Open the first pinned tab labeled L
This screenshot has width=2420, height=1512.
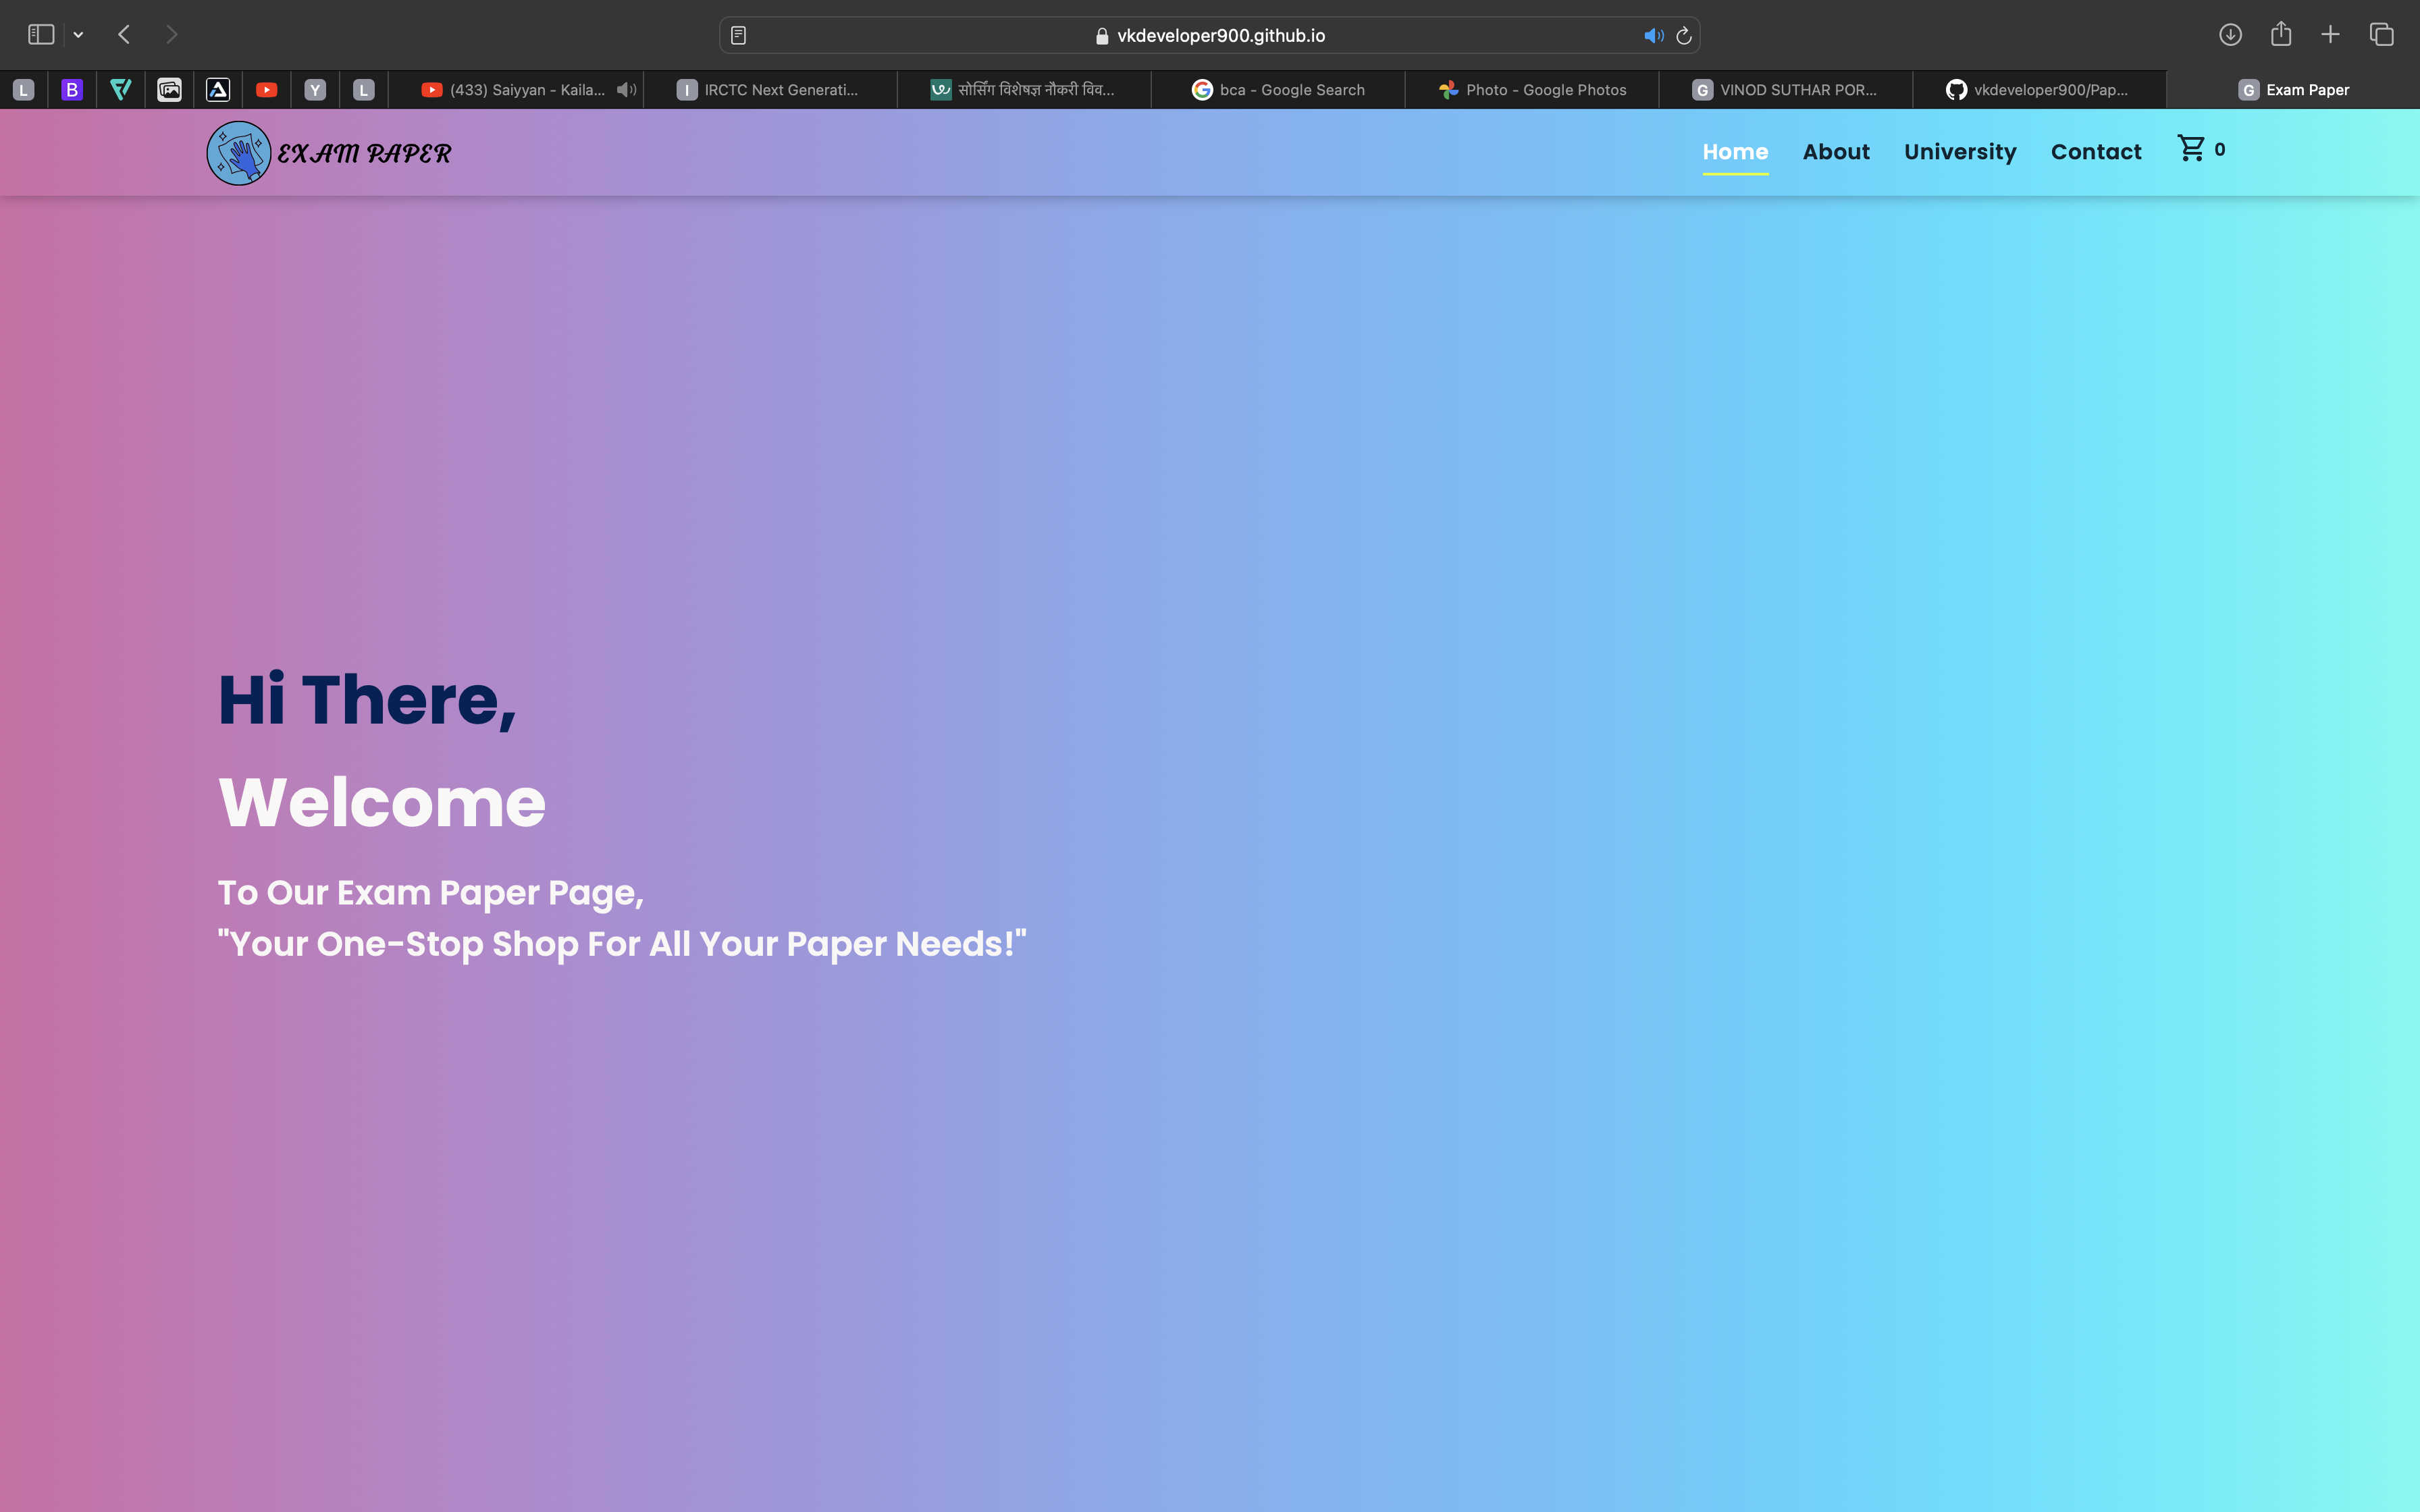24,90
